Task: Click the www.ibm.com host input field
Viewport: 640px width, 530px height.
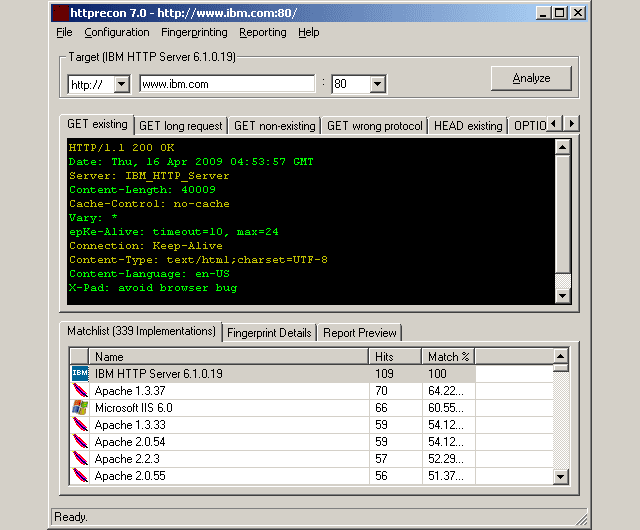Action: click(227, 84)
